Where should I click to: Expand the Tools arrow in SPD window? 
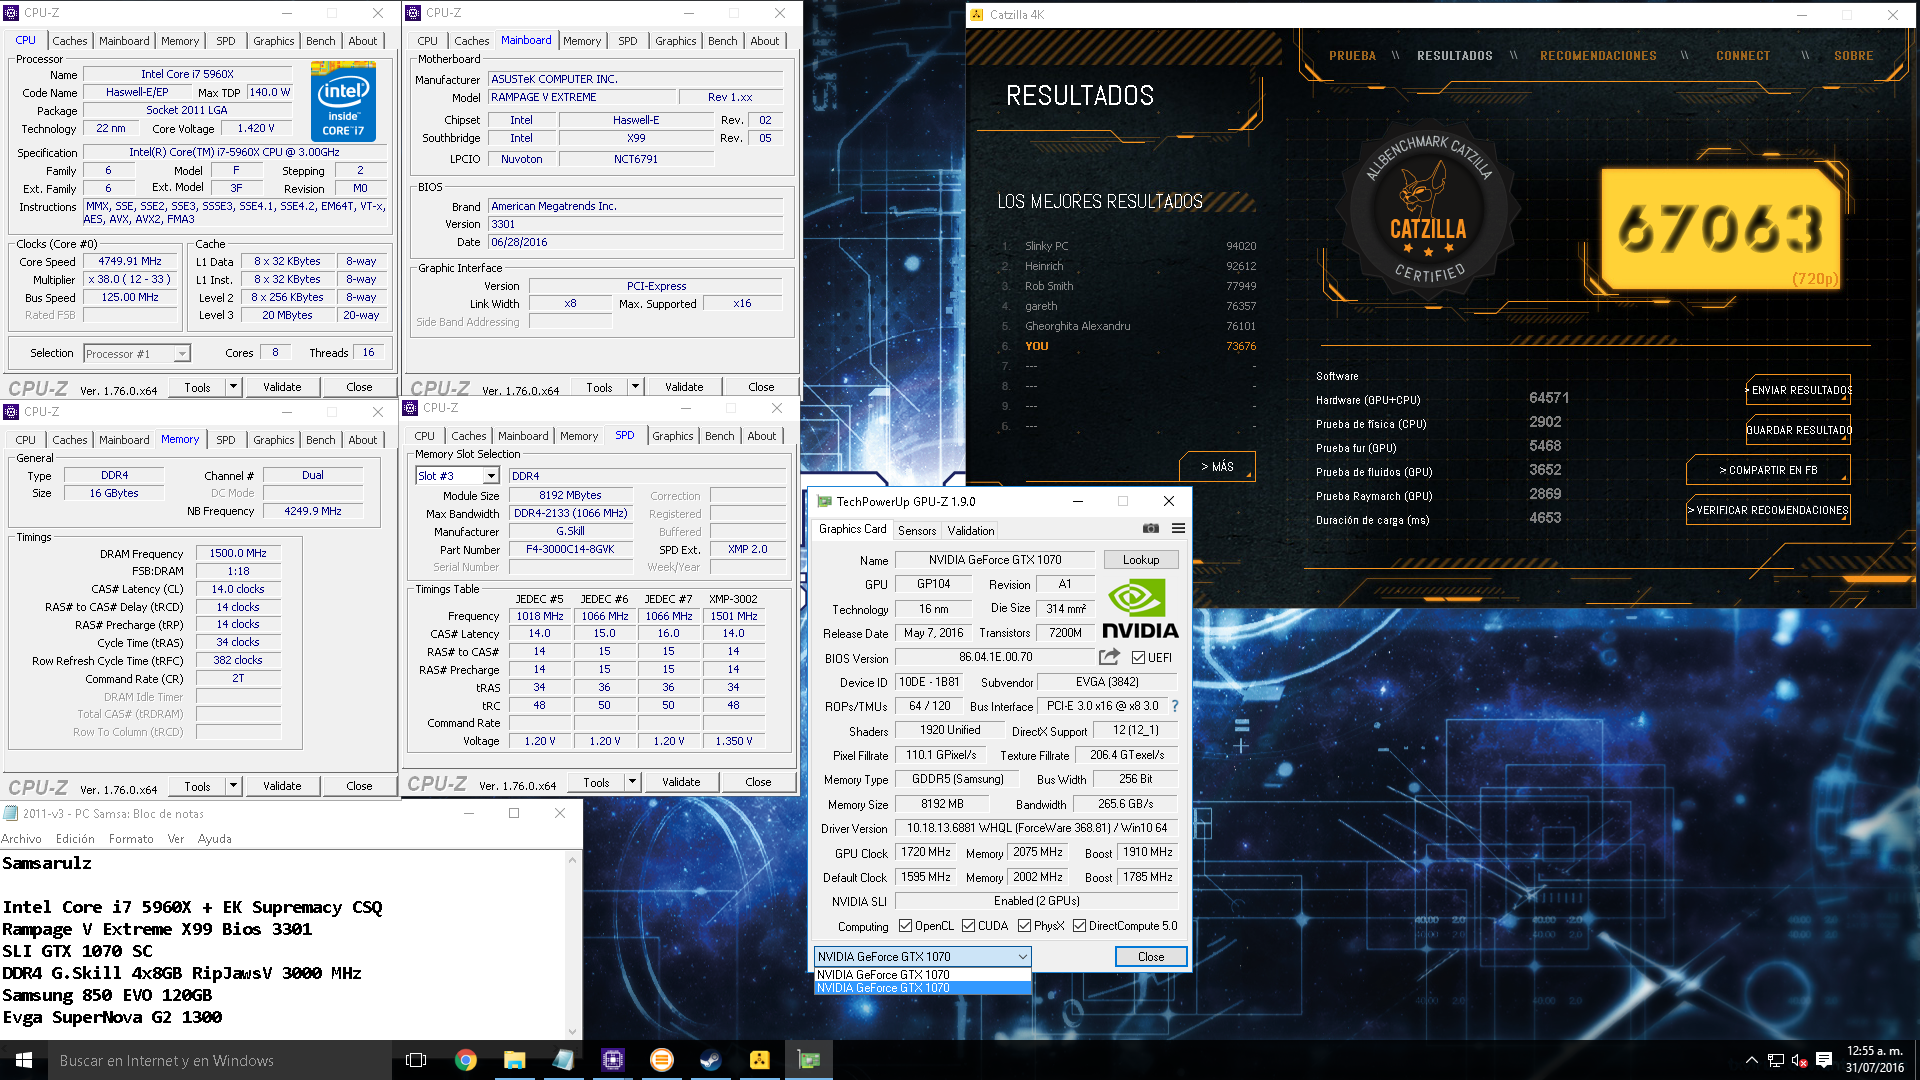click(x=632, y=782)
